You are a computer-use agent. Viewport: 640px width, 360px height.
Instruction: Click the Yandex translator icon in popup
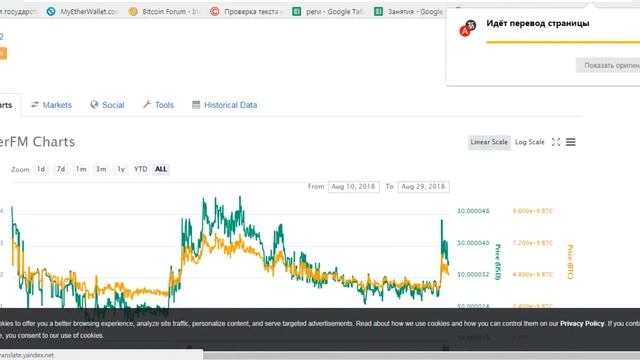tap(468, 28)
